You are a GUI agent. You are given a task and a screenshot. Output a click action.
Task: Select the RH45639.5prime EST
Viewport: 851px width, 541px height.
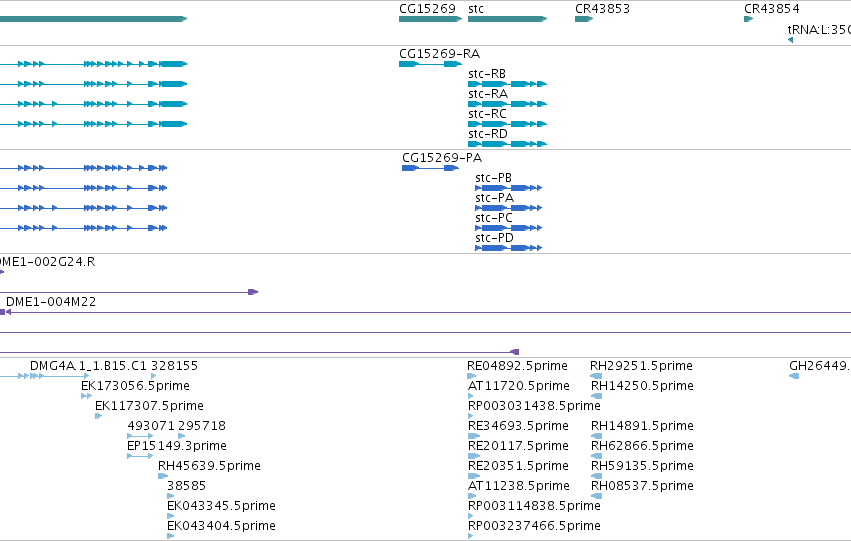click(x=163, y=476)
